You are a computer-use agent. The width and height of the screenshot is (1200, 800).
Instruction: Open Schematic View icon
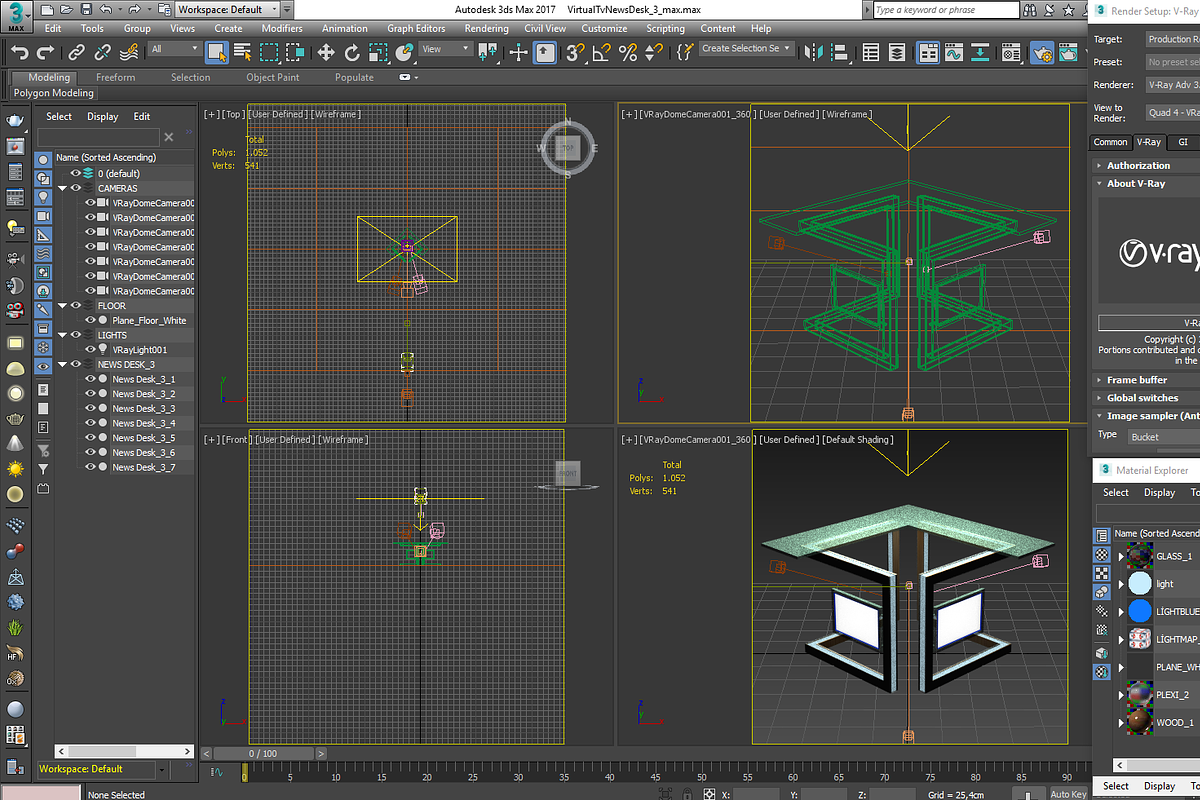982,52
